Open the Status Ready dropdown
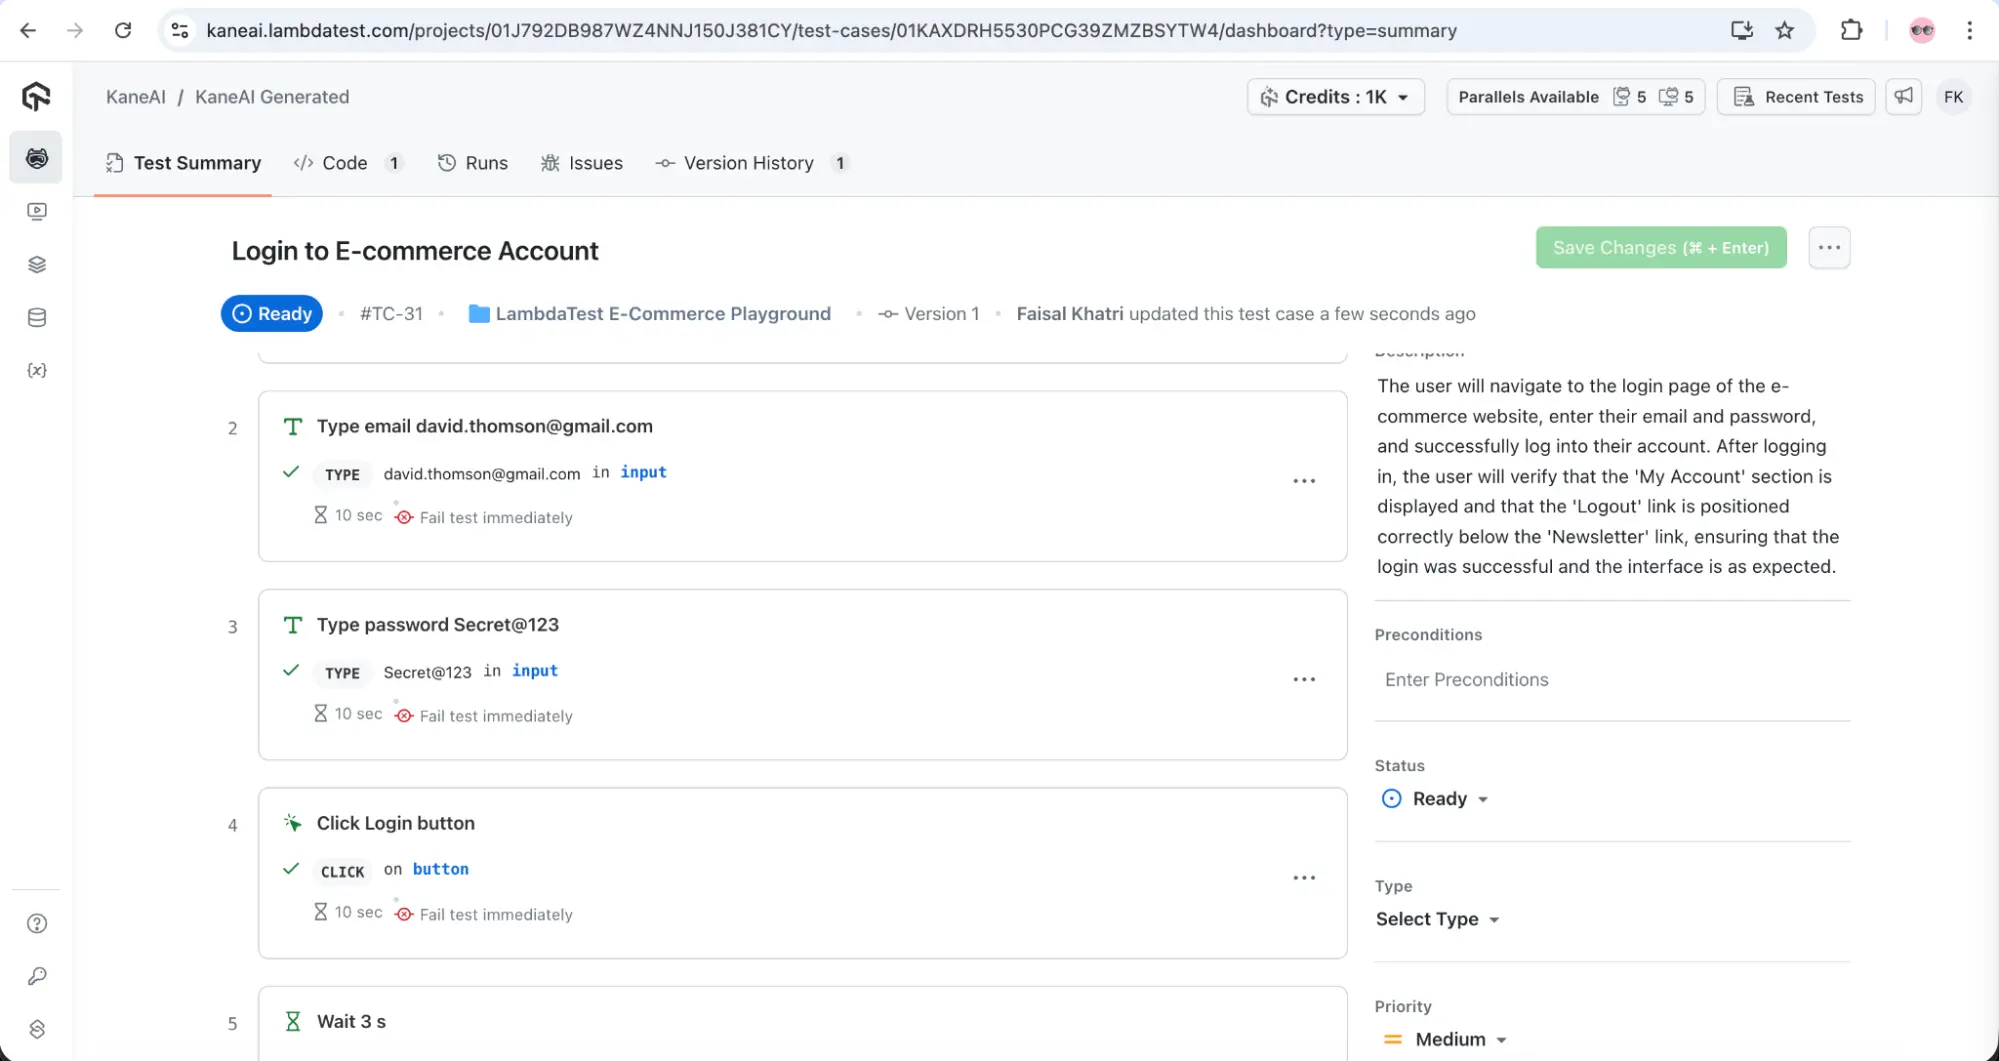 (x=1437, y=799)
